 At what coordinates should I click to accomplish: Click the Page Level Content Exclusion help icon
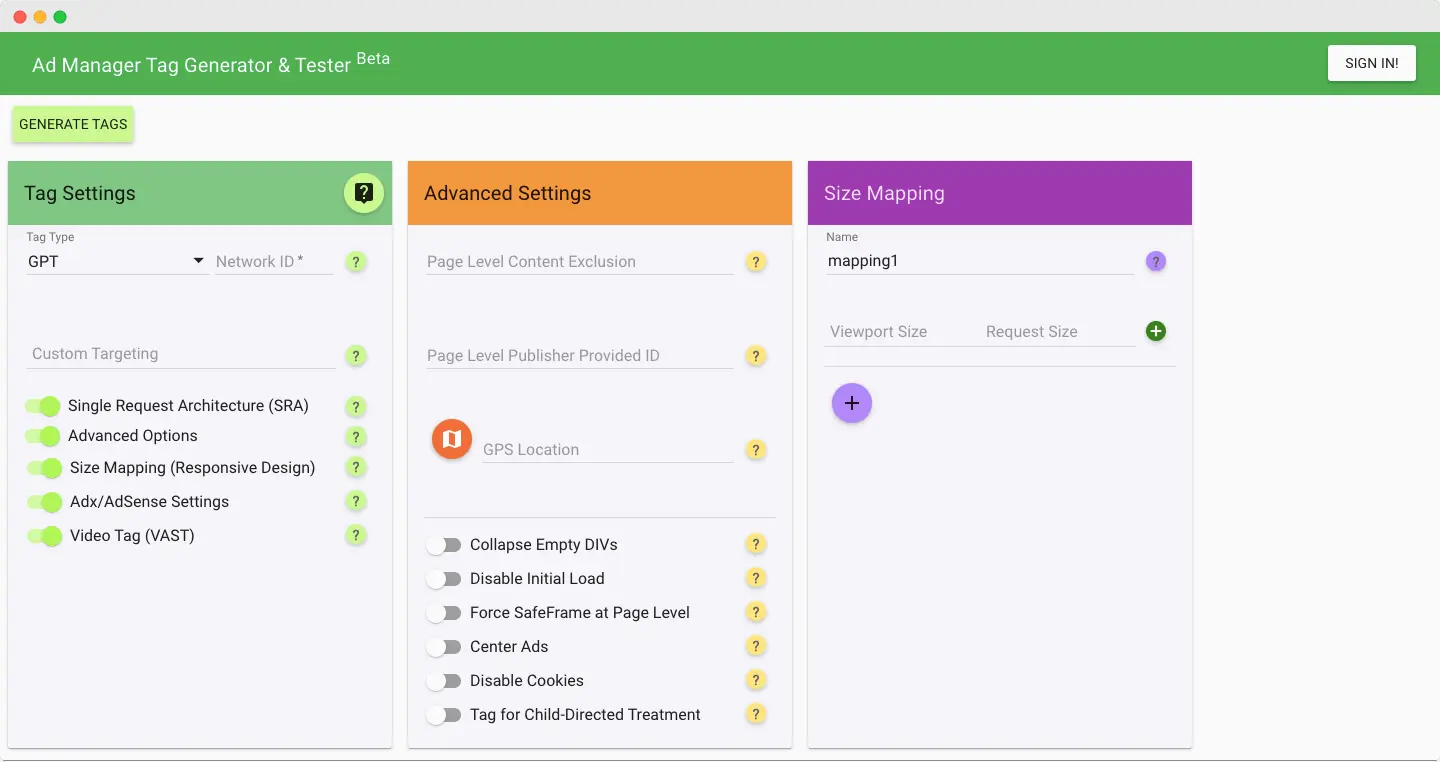[756, 262]
